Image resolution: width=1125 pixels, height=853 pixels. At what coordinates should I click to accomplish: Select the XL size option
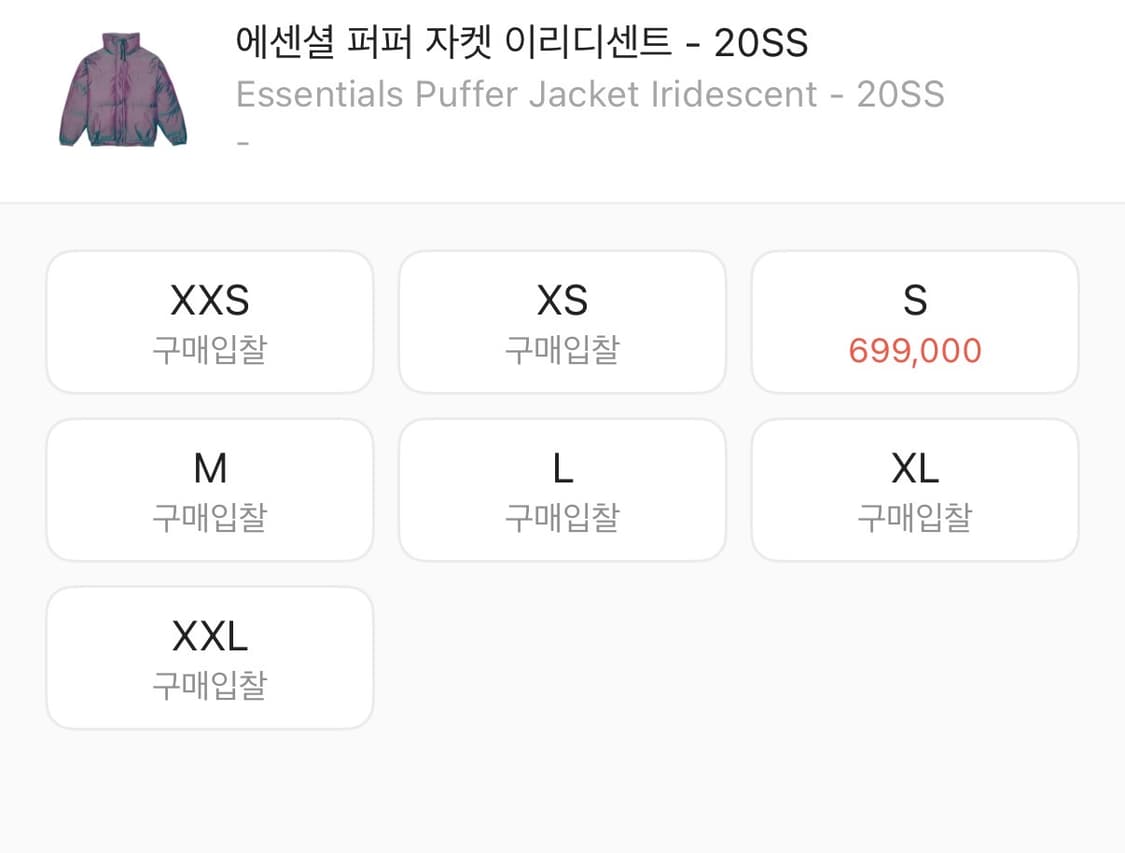(915, 488)
